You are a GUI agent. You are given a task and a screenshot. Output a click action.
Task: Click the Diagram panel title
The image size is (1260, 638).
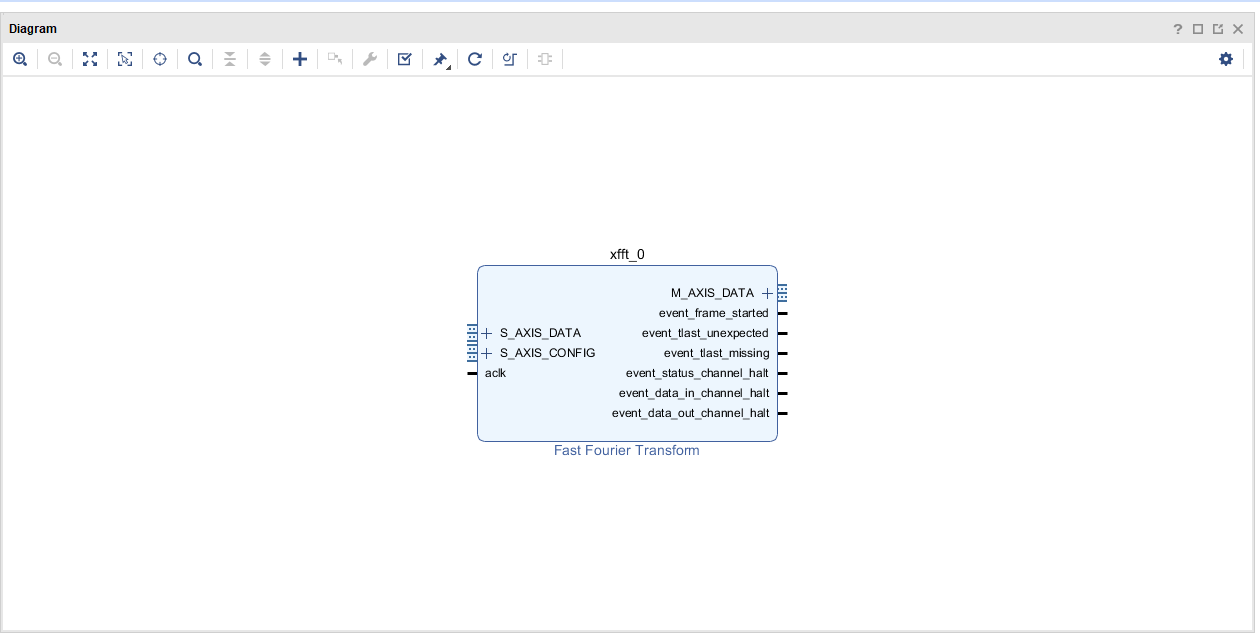tap(33, 29)
